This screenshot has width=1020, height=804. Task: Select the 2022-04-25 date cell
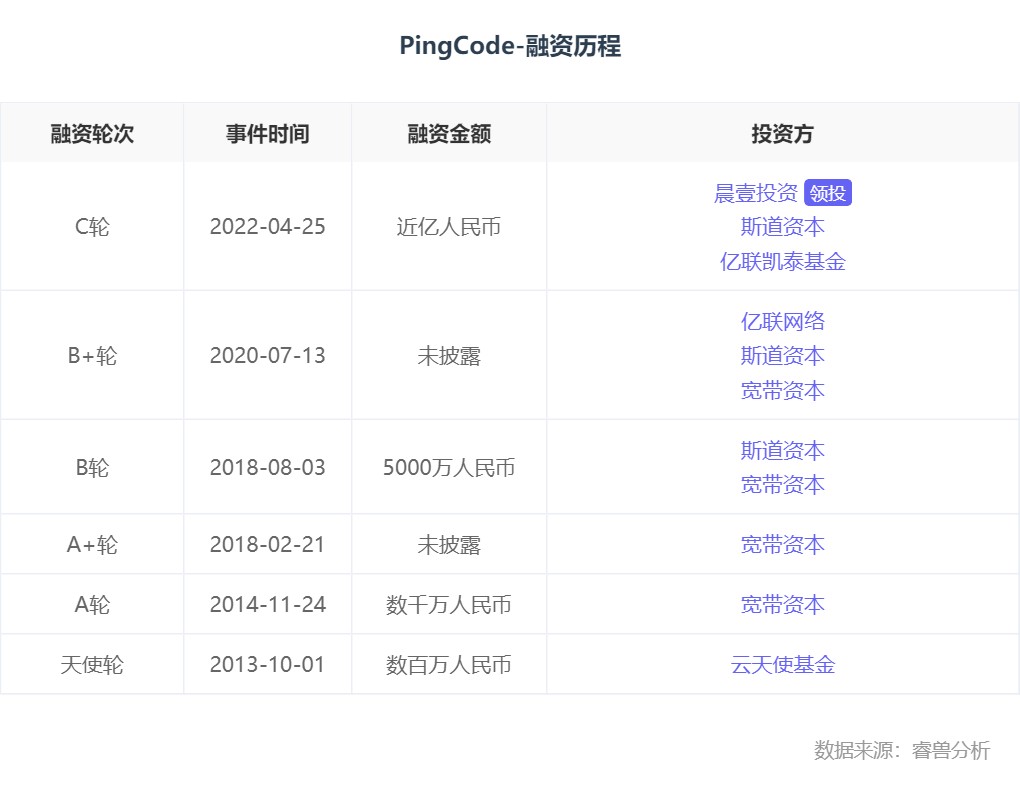coord(267,226)
